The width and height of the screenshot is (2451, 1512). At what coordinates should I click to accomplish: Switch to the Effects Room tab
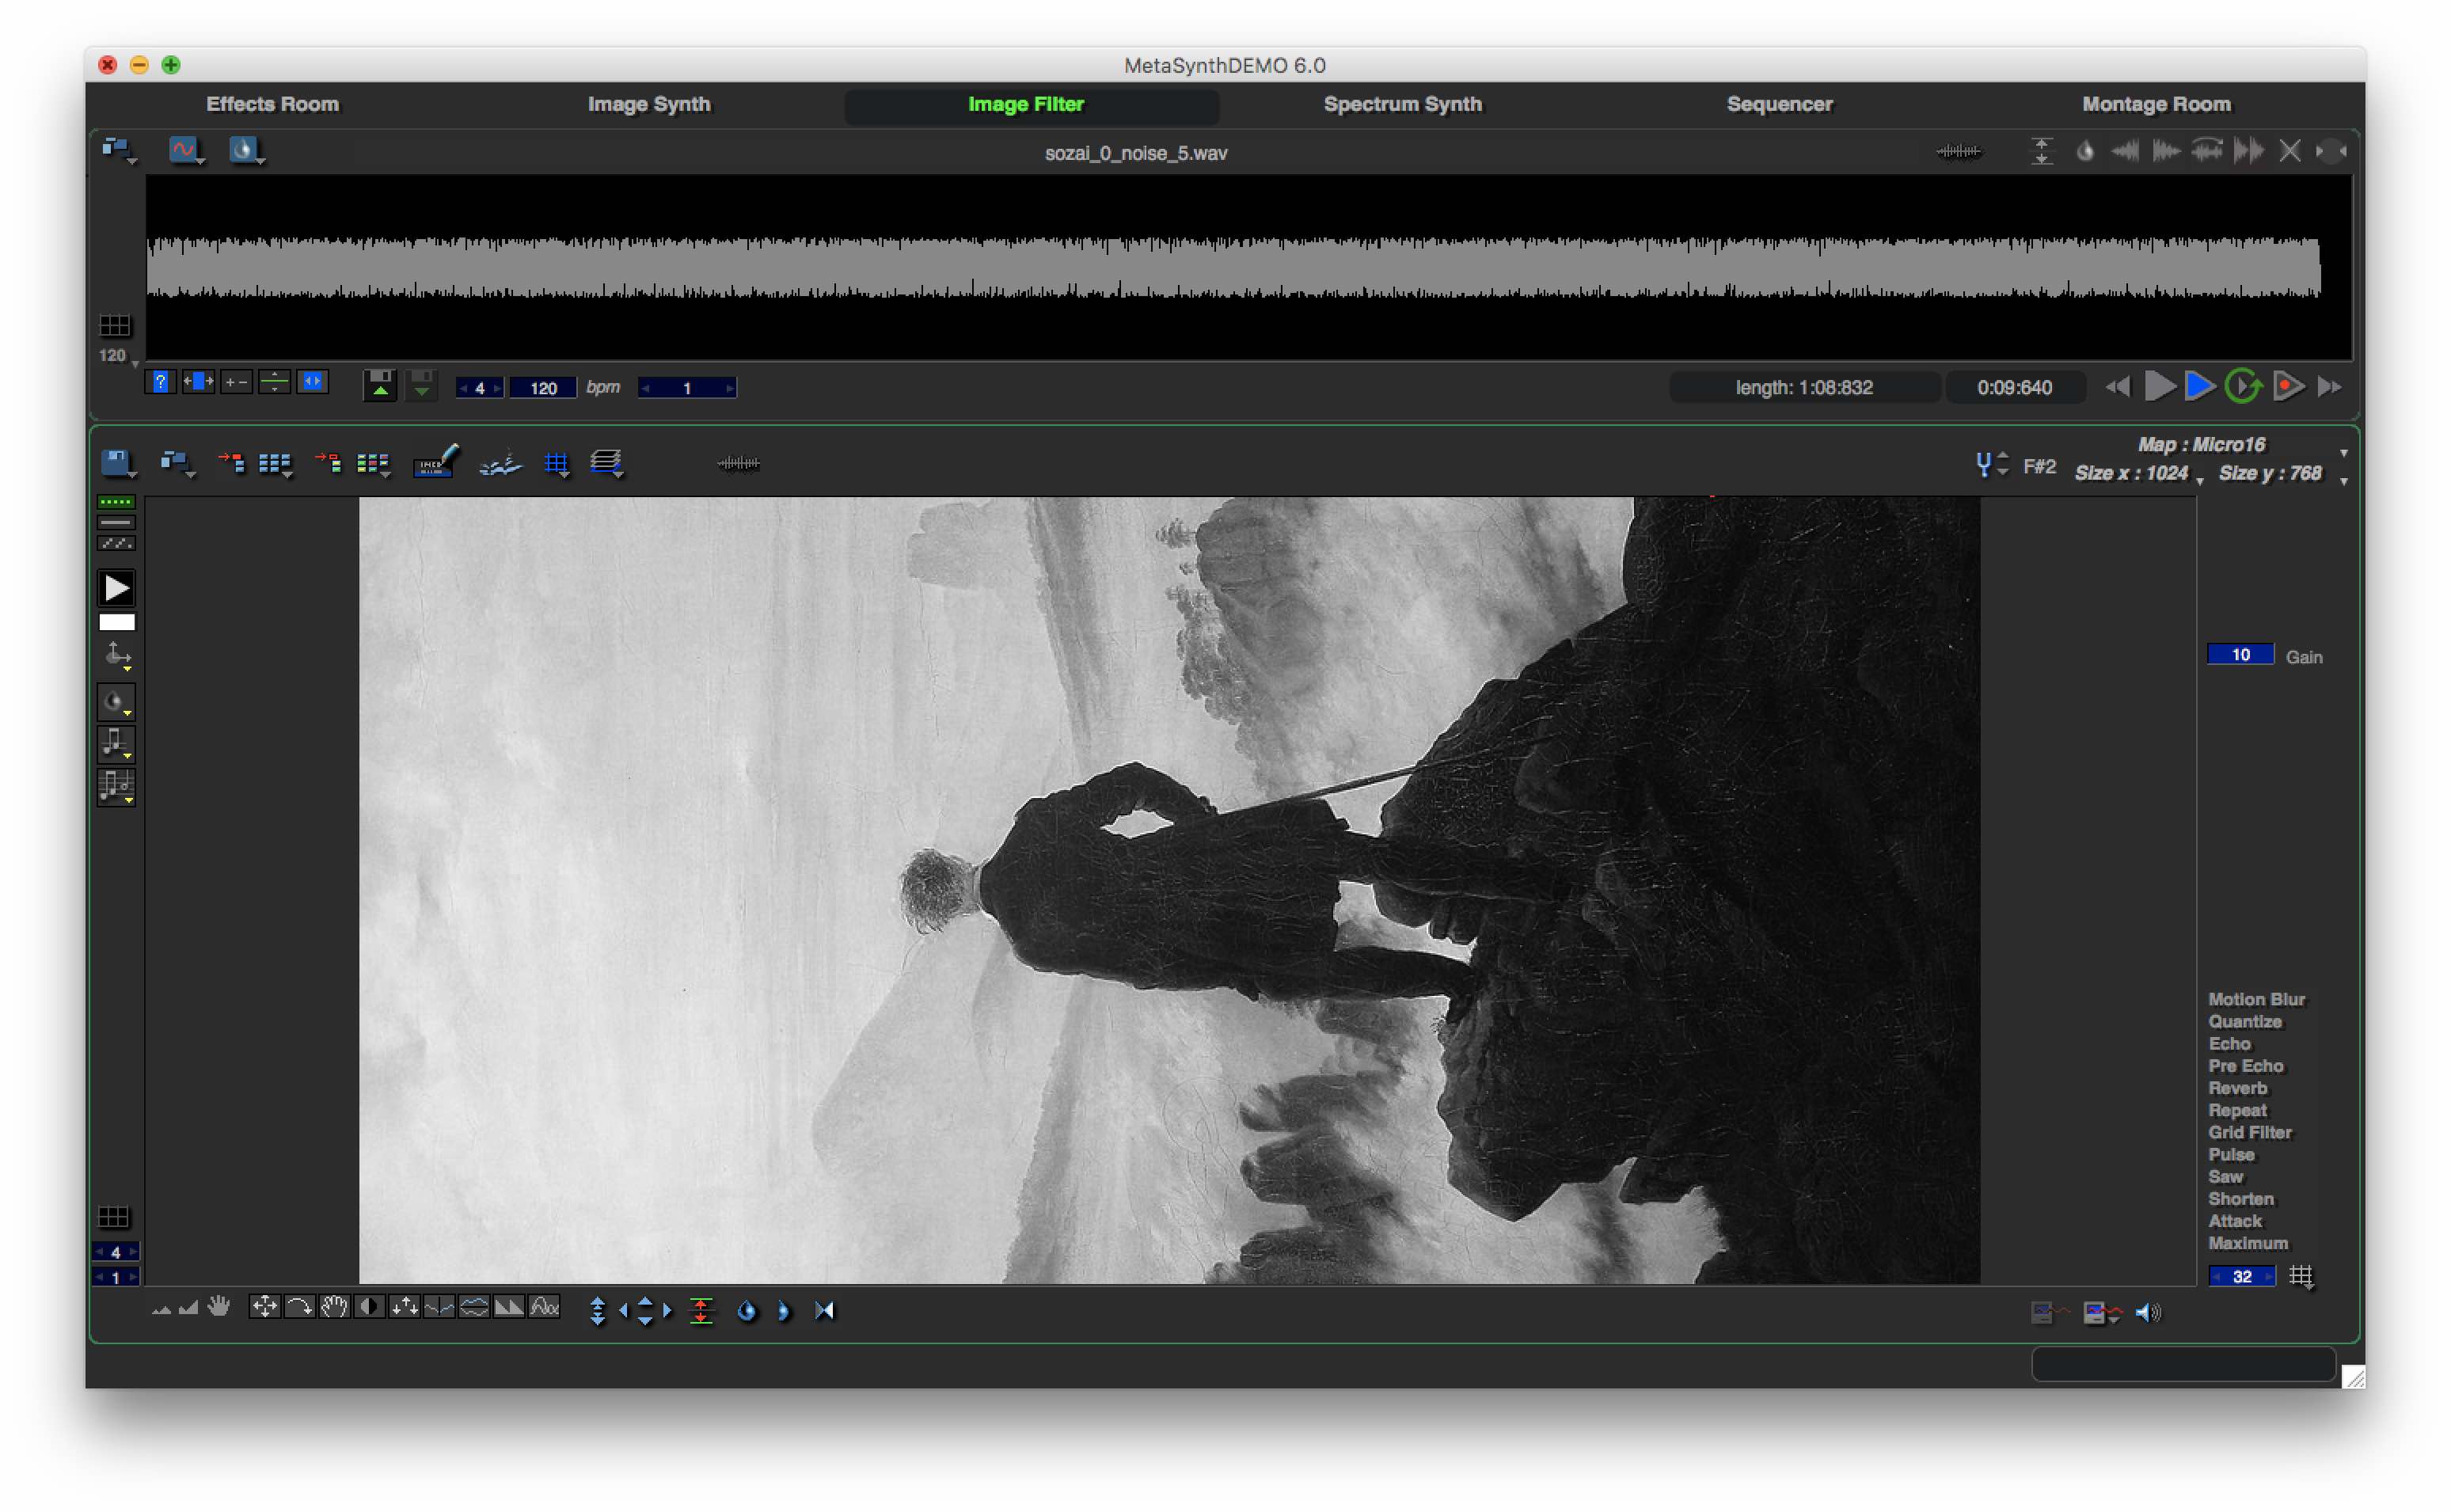(x=272, y=104)
